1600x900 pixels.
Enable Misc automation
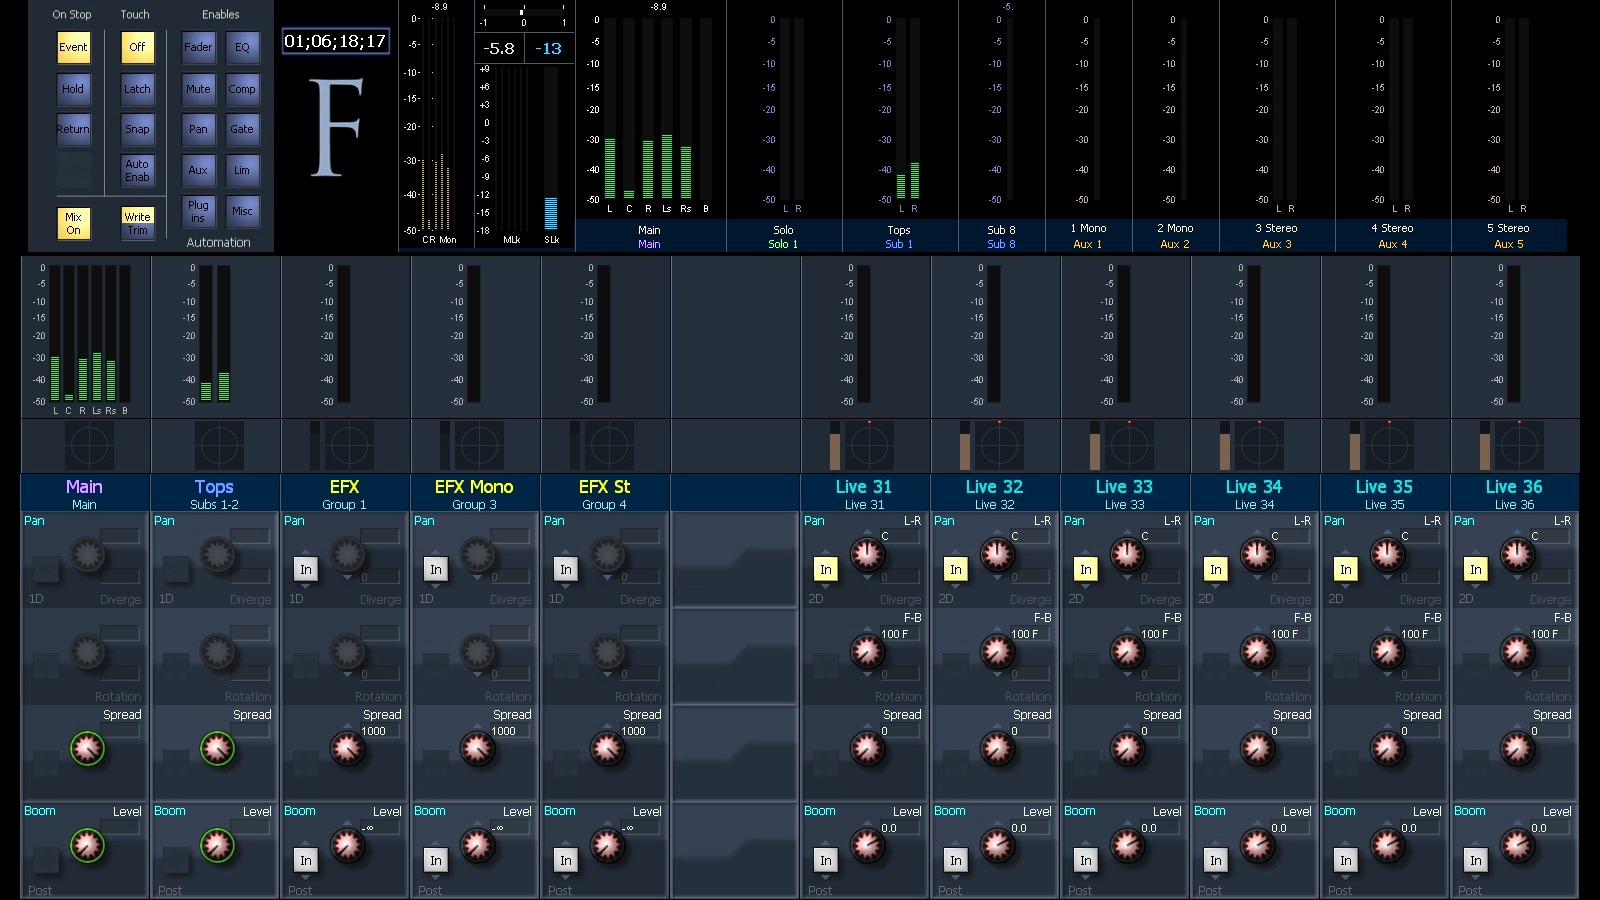click(x=242, y=211)
